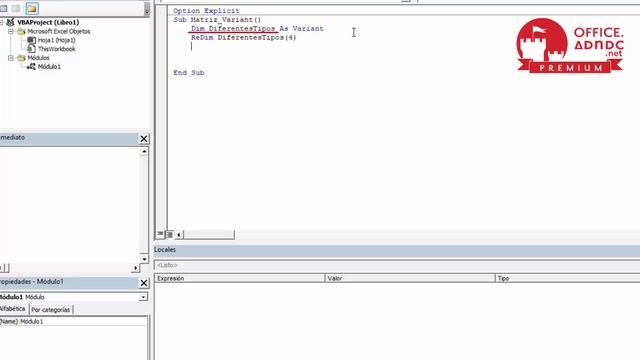Screen dimensions: 640x360
Task: Select ThisWorkbook in the project tree
Action: [x=56, y=49]
